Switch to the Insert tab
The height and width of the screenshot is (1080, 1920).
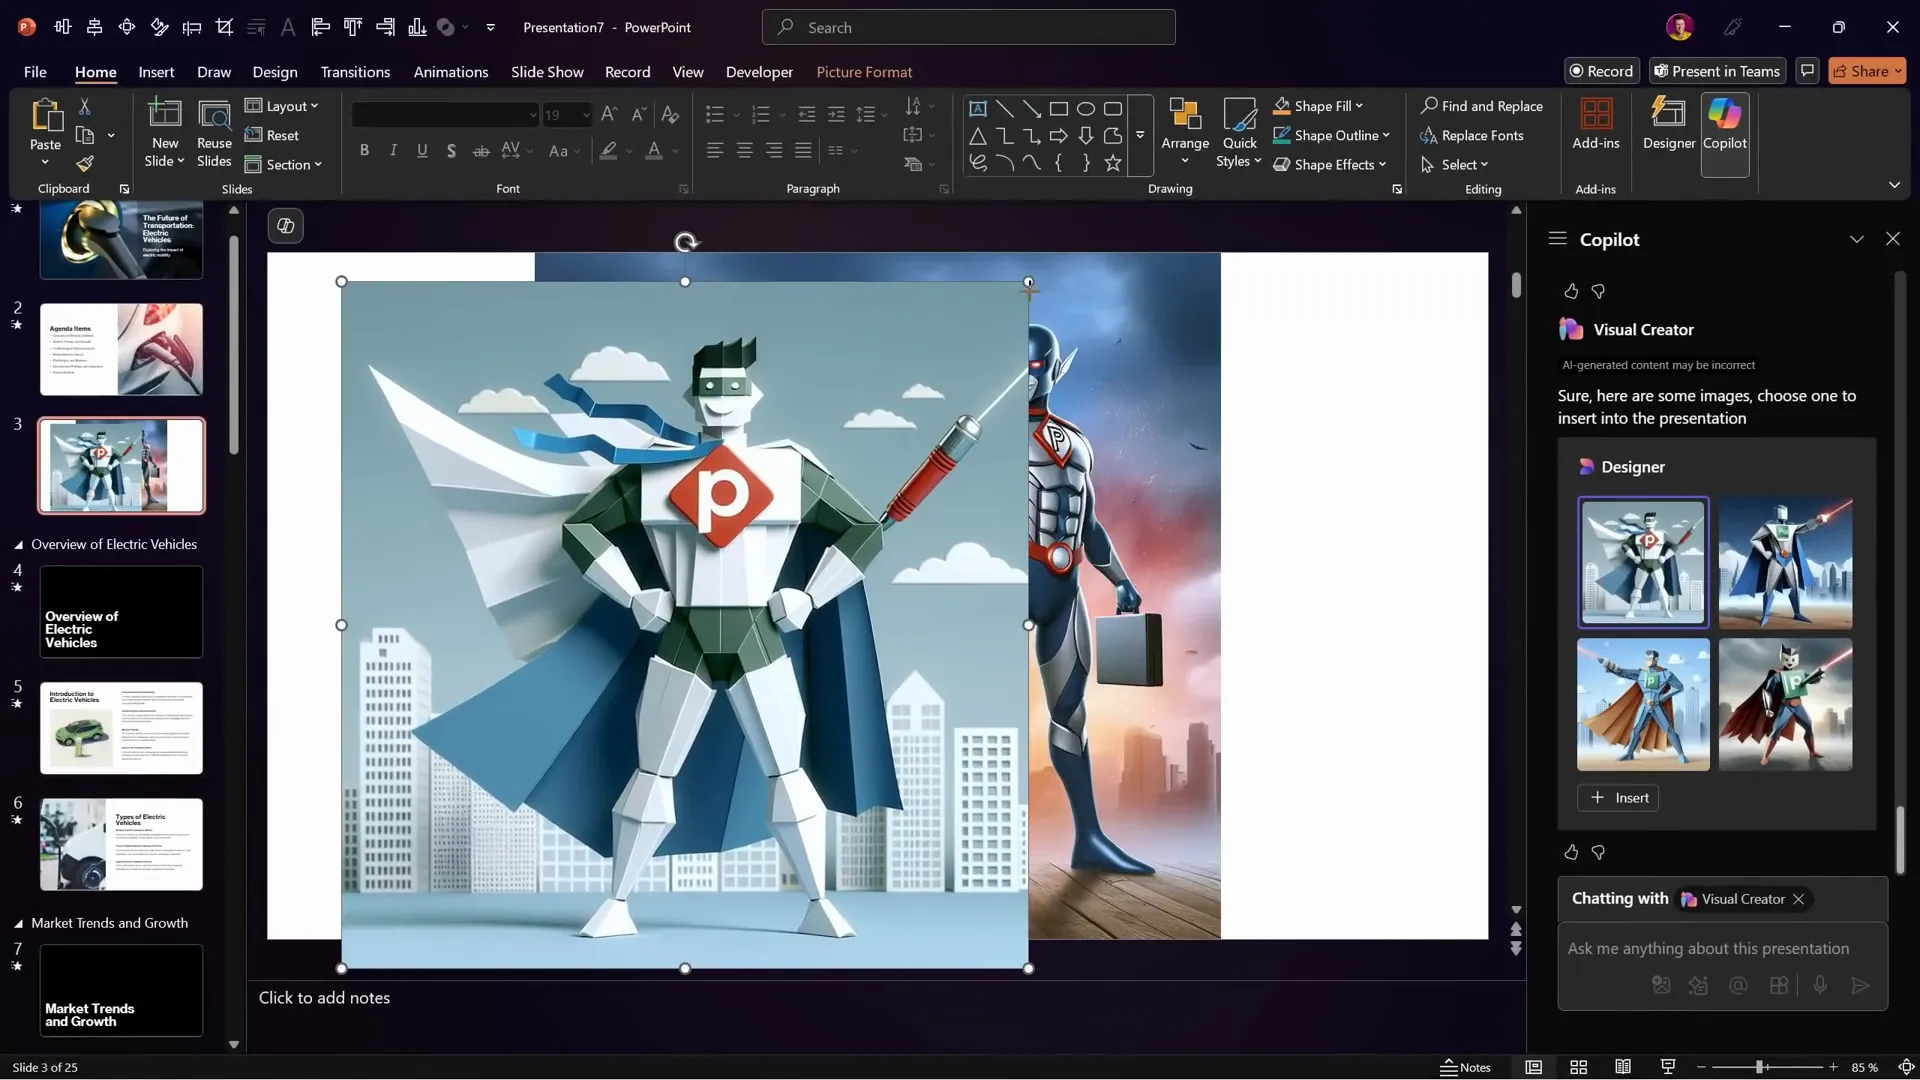156,72
